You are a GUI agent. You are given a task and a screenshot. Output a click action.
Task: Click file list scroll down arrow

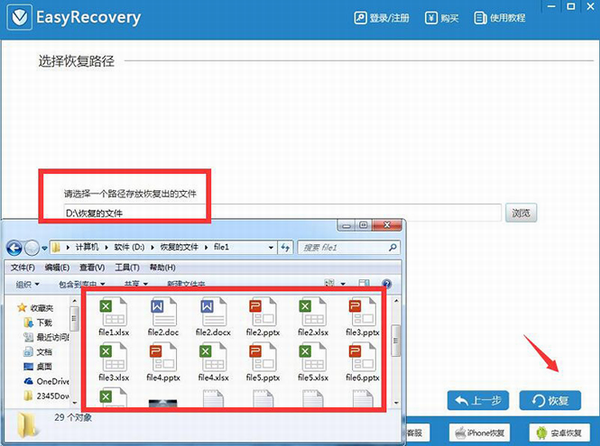pos(396,402)
